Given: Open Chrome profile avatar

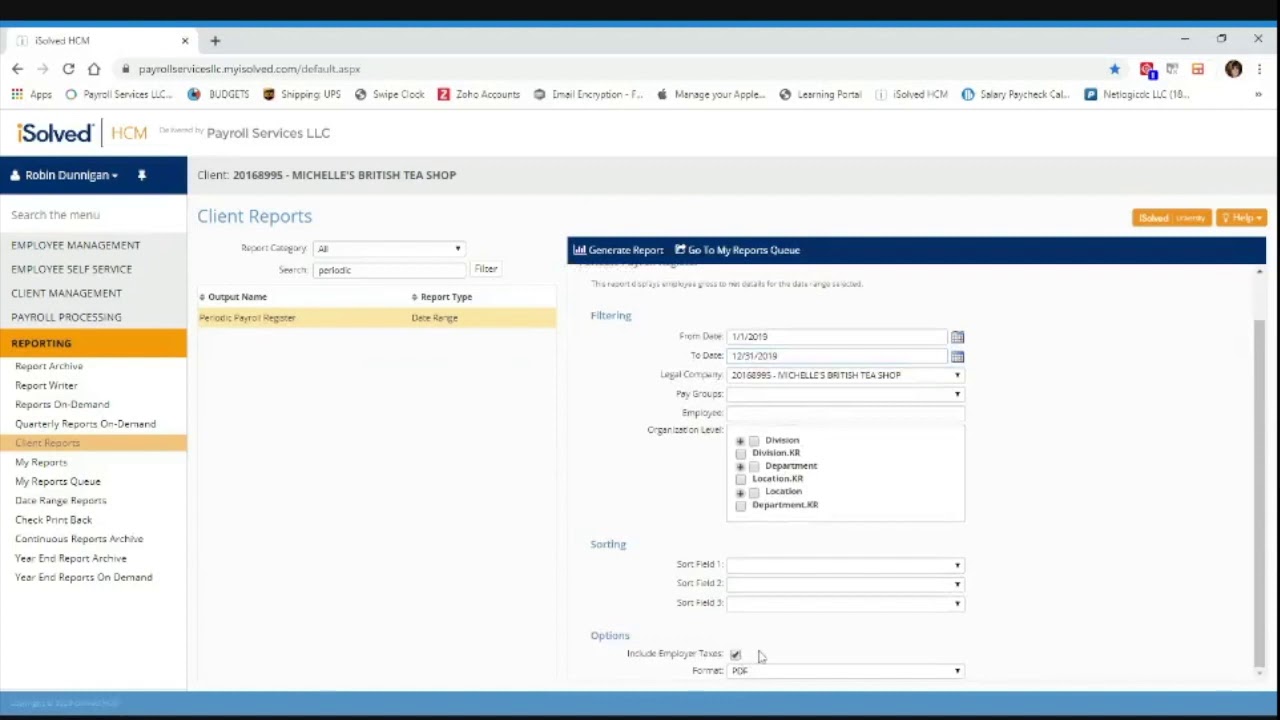Looking at the screenshot, I should (x=1233, y=69).
